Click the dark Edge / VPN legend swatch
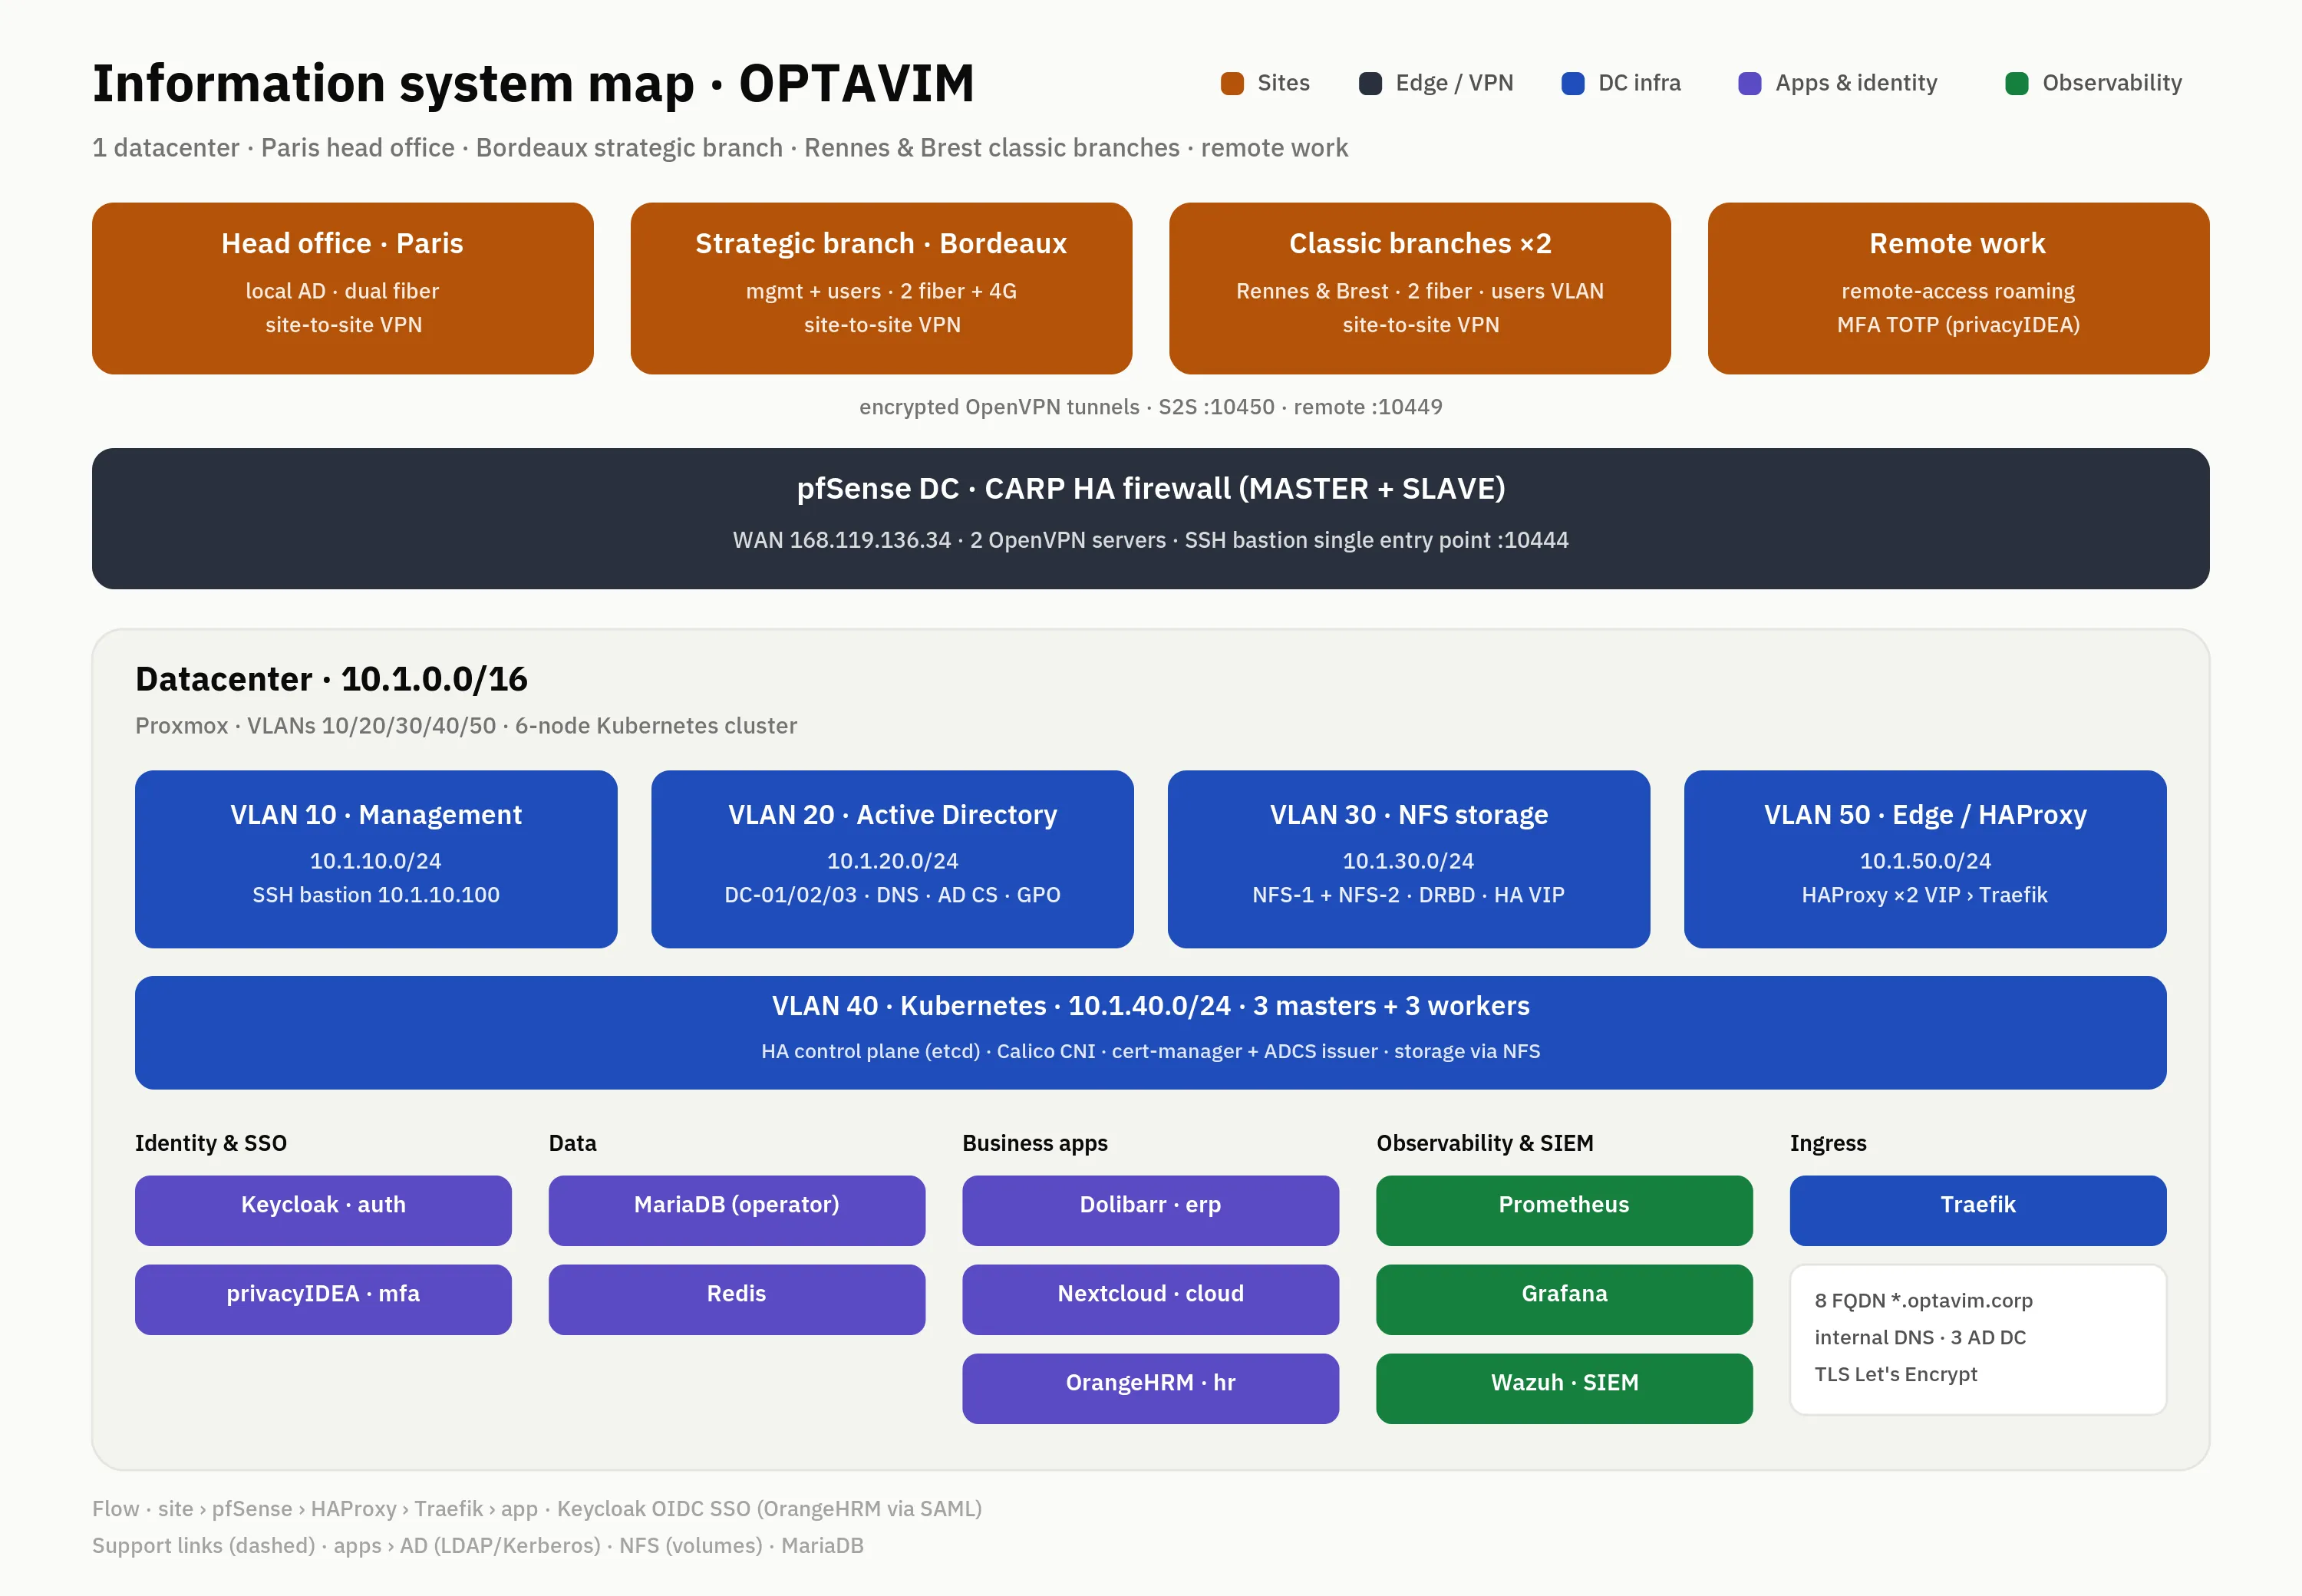 click(1370, 83)
